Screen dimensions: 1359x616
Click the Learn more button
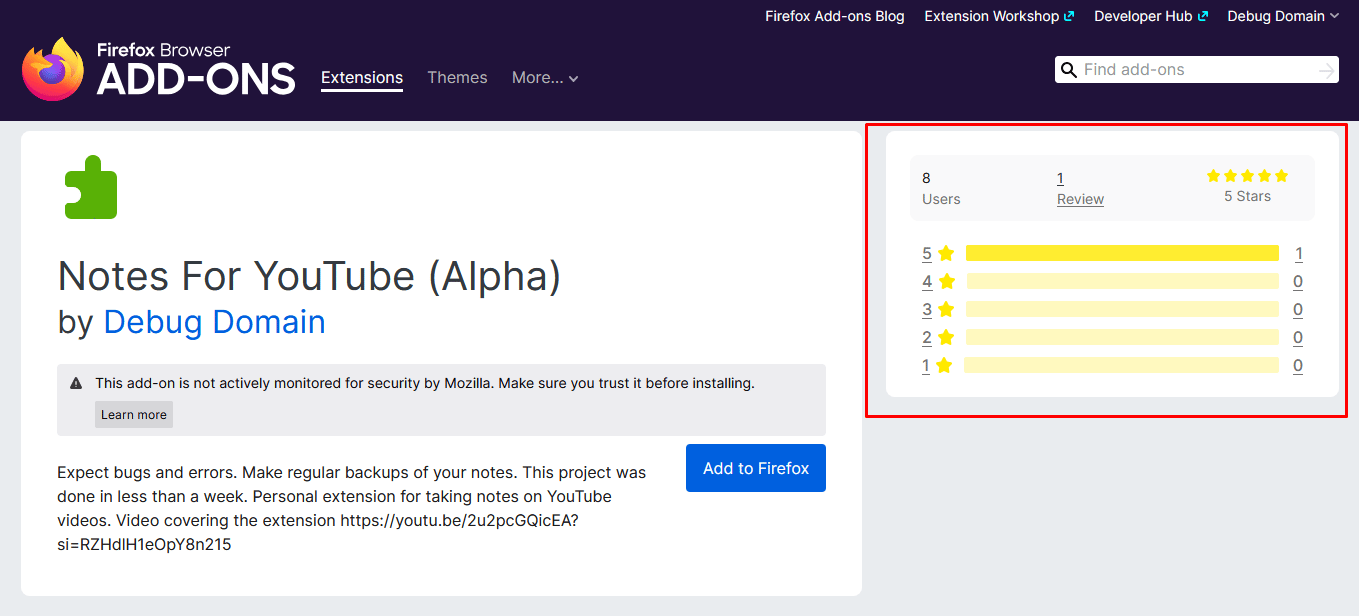[x=134, y=415]
